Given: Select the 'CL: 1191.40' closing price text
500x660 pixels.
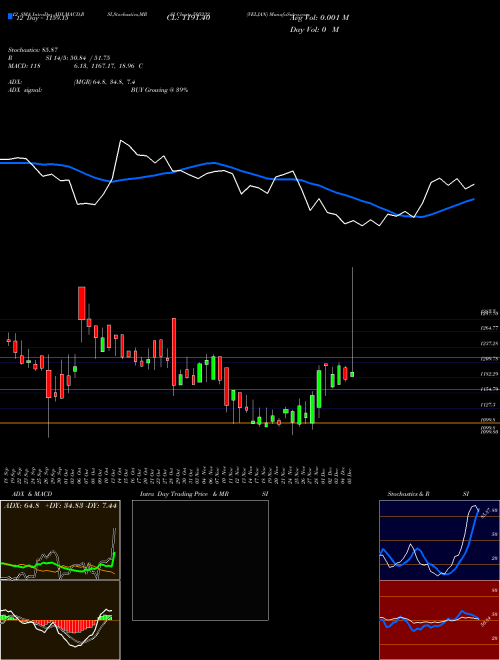Looking at the screenshot, I should [188, 18].
